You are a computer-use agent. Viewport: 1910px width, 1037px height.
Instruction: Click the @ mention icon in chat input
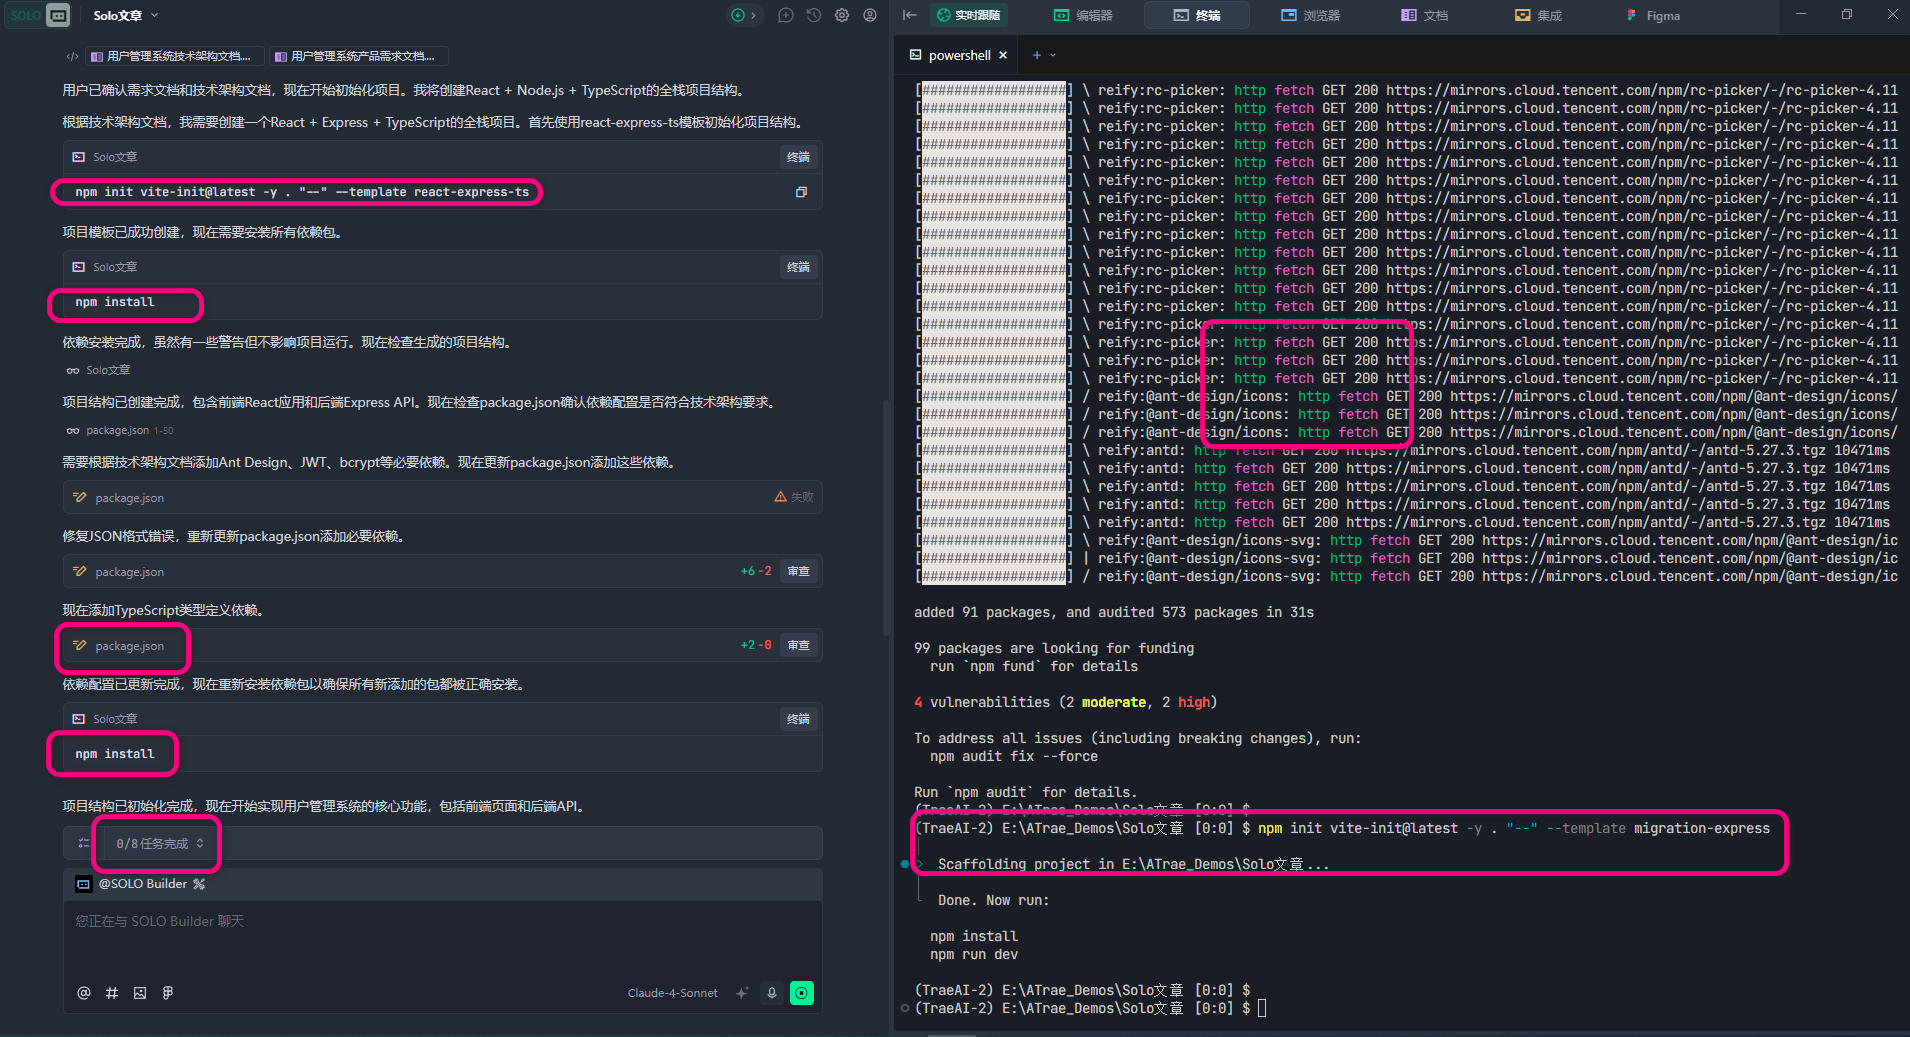tap(84, 993)
